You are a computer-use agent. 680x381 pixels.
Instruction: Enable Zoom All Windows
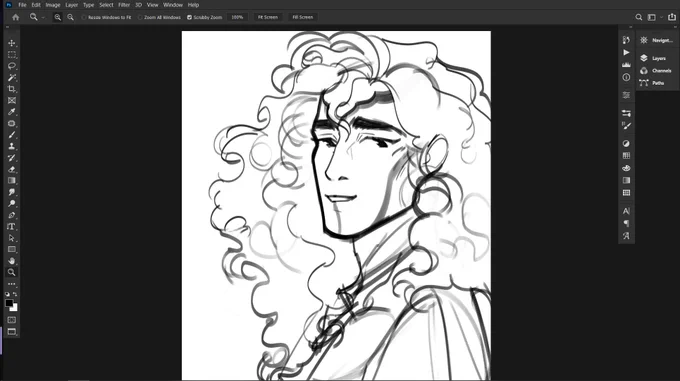pos(159,17)
